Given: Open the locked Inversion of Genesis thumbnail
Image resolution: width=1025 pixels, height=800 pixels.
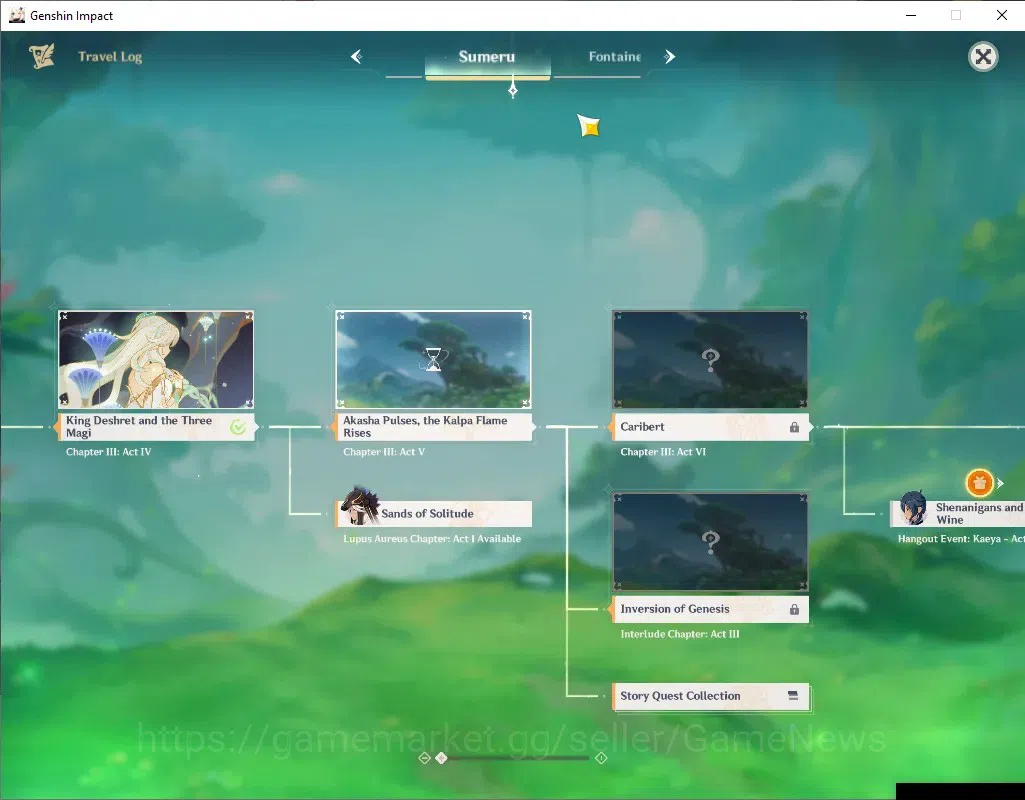Looking at the screenshot, I should point(710,542).
